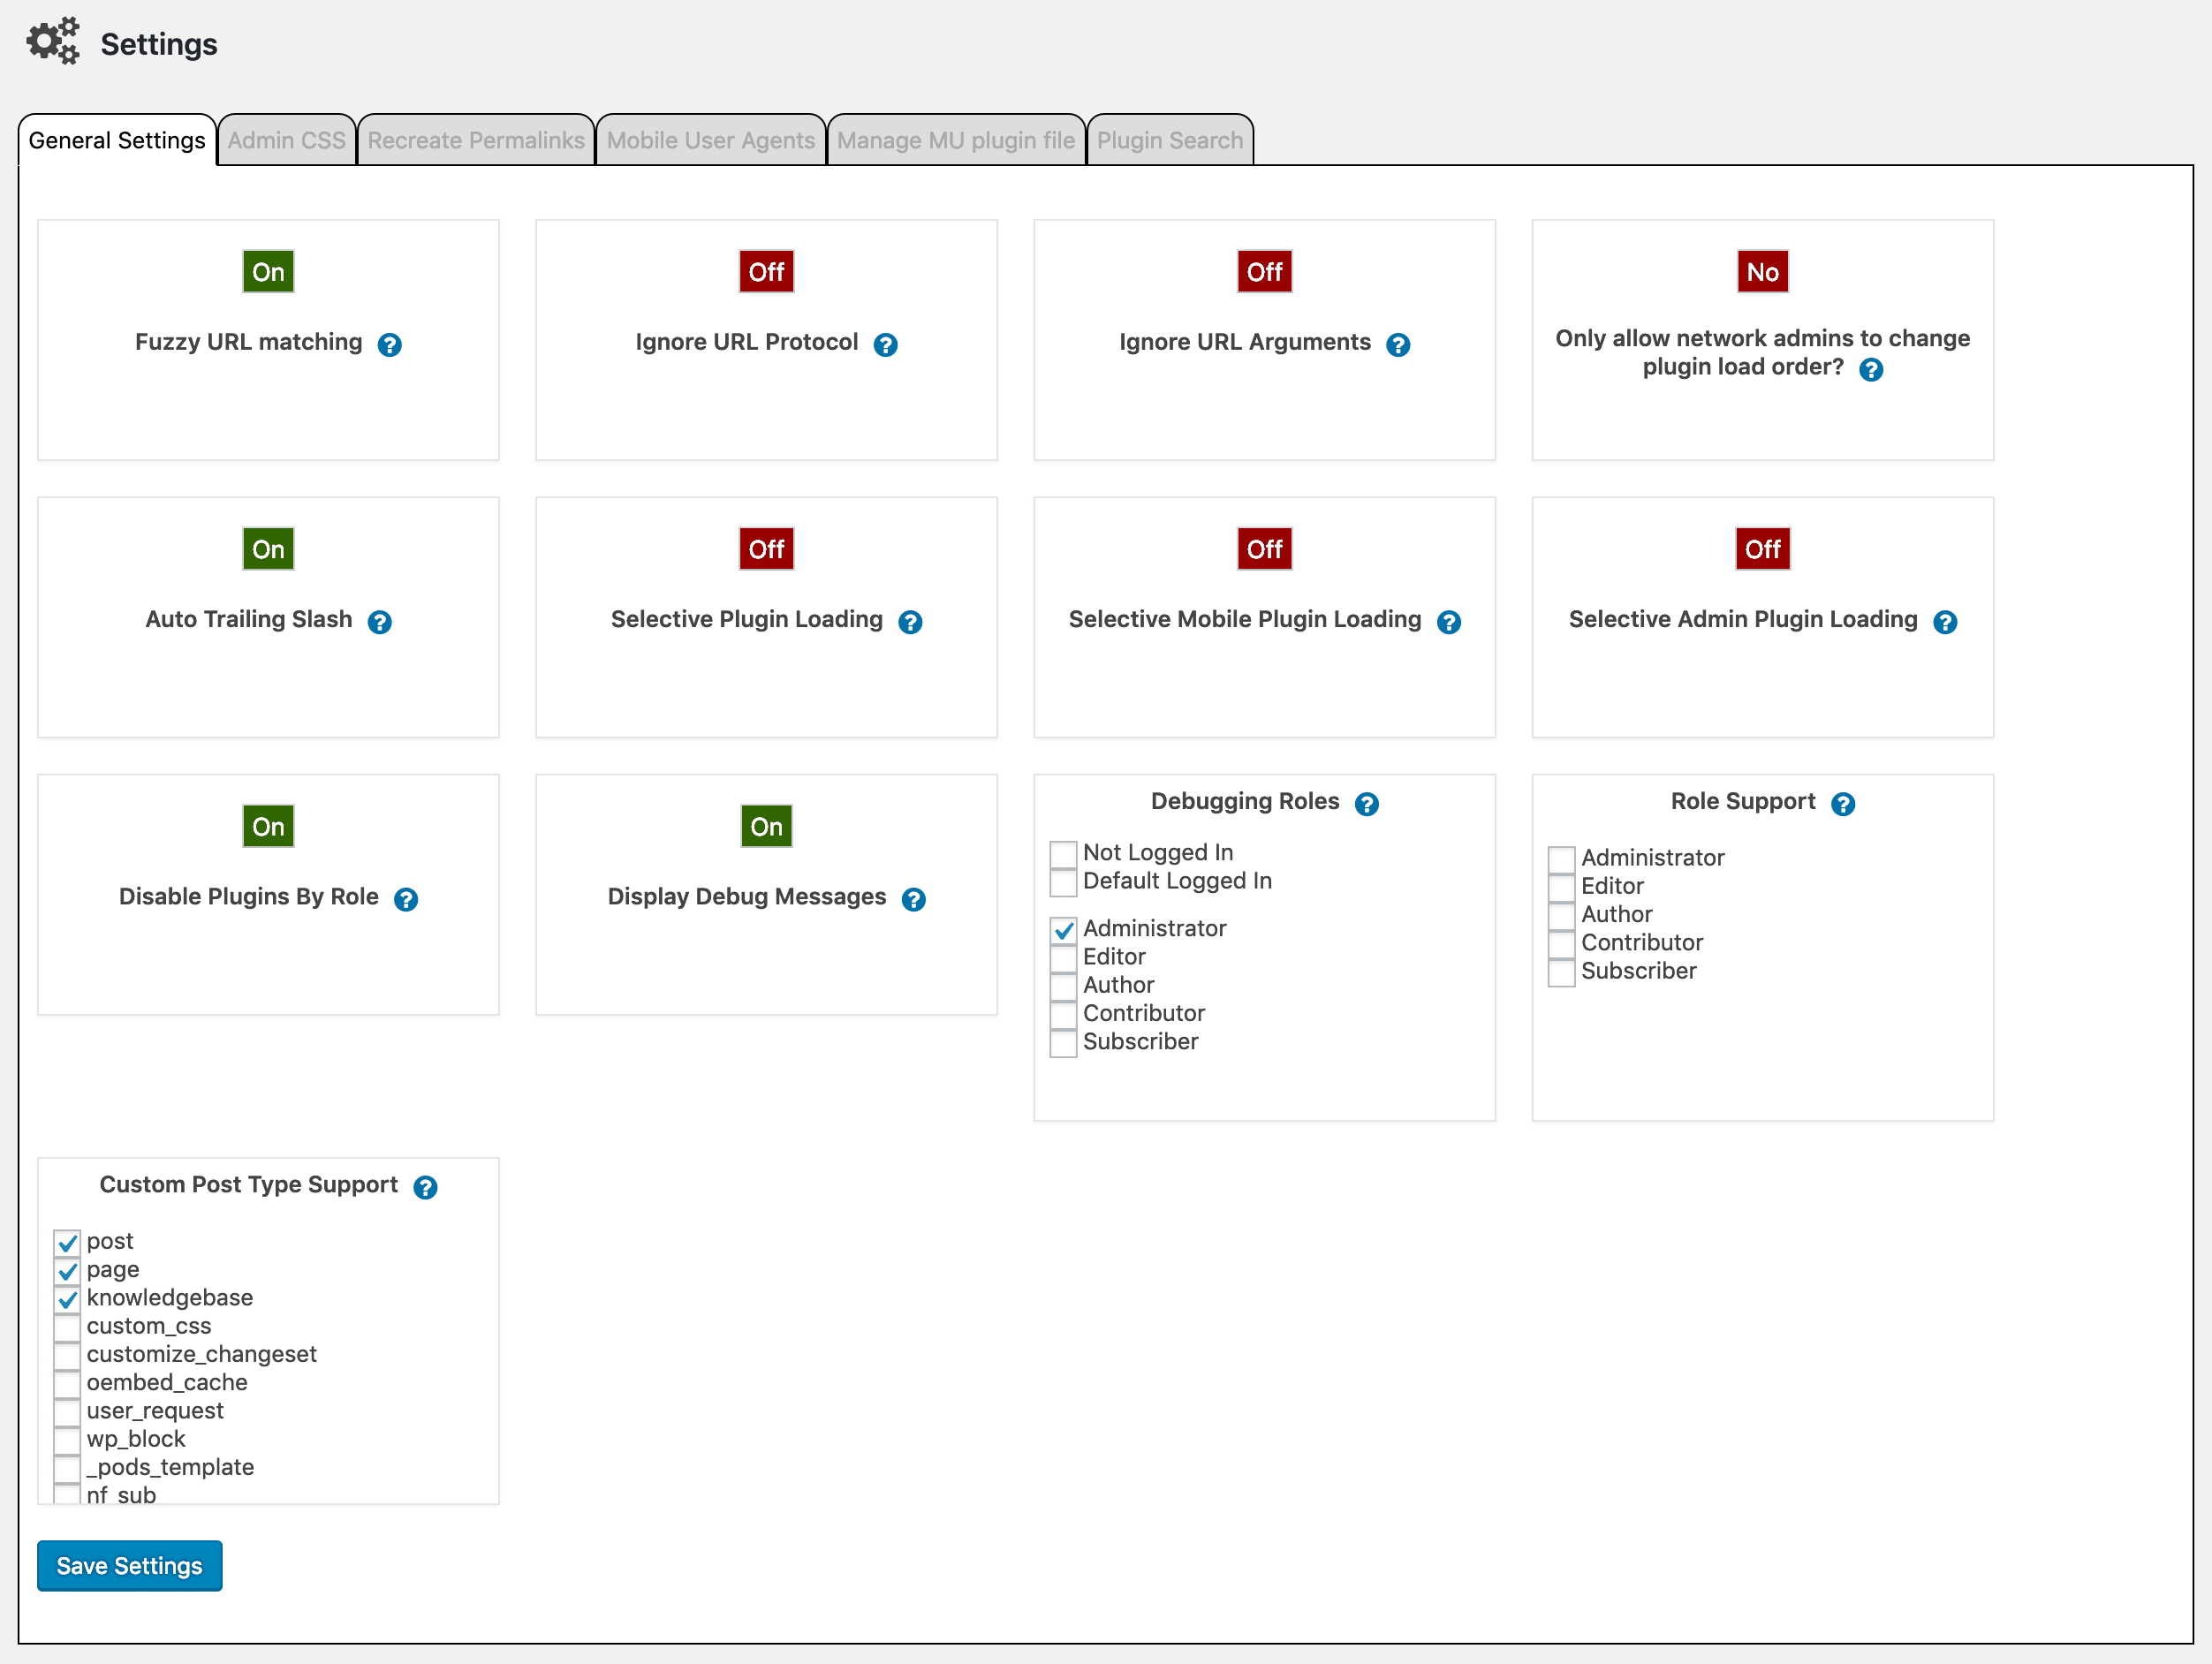The height and width of the screenshot is (1664, 2212).
Task: Open help for Disable Plugins By Role
Action: click(406, 899)
